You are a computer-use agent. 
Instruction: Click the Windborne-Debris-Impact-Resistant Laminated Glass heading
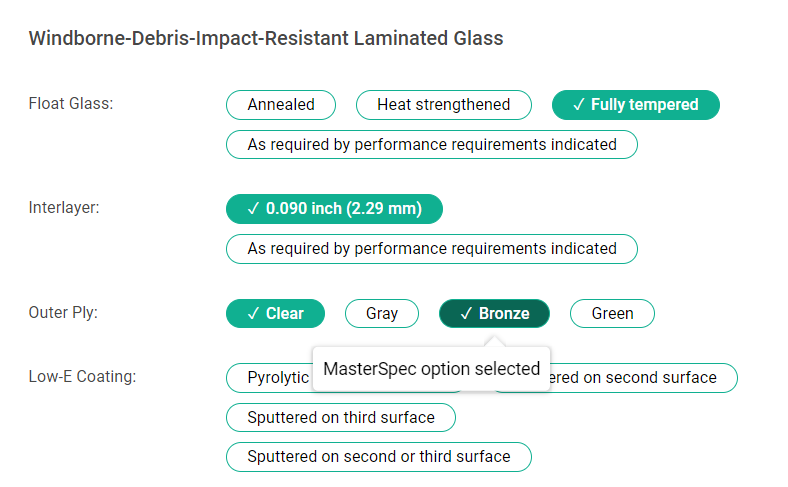click(265, 39)
